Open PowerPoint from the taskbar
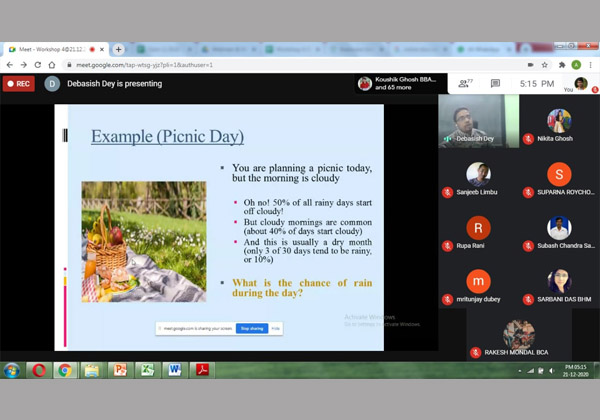The width and height of the screenshot is (600, 420). [118, 371]
